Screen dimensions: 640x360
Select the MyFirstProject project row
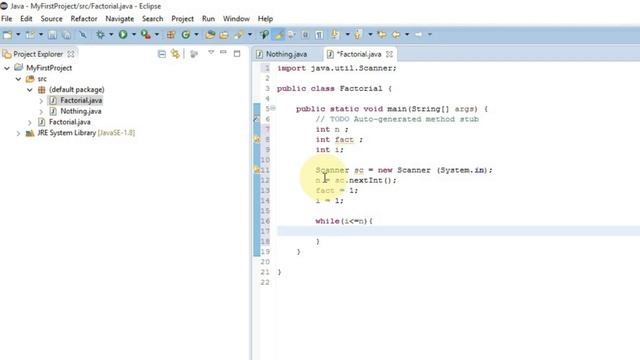coord(49,68)
